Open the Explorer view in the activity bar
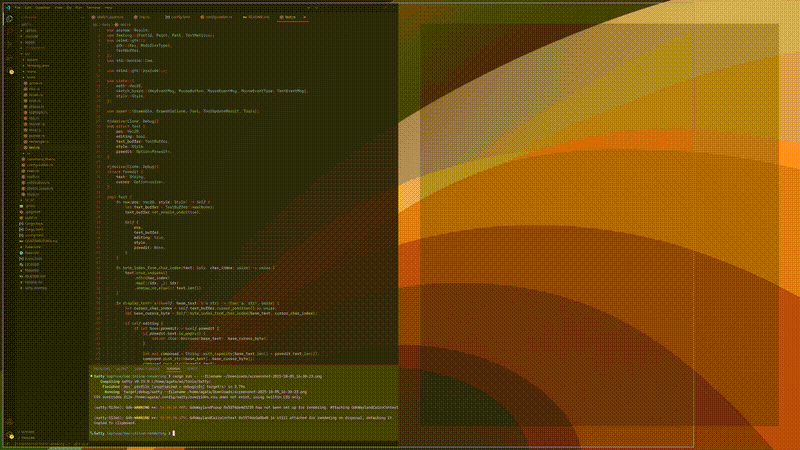Image resolution: width=800 pixels, height=450 pixels. point(9,19)
